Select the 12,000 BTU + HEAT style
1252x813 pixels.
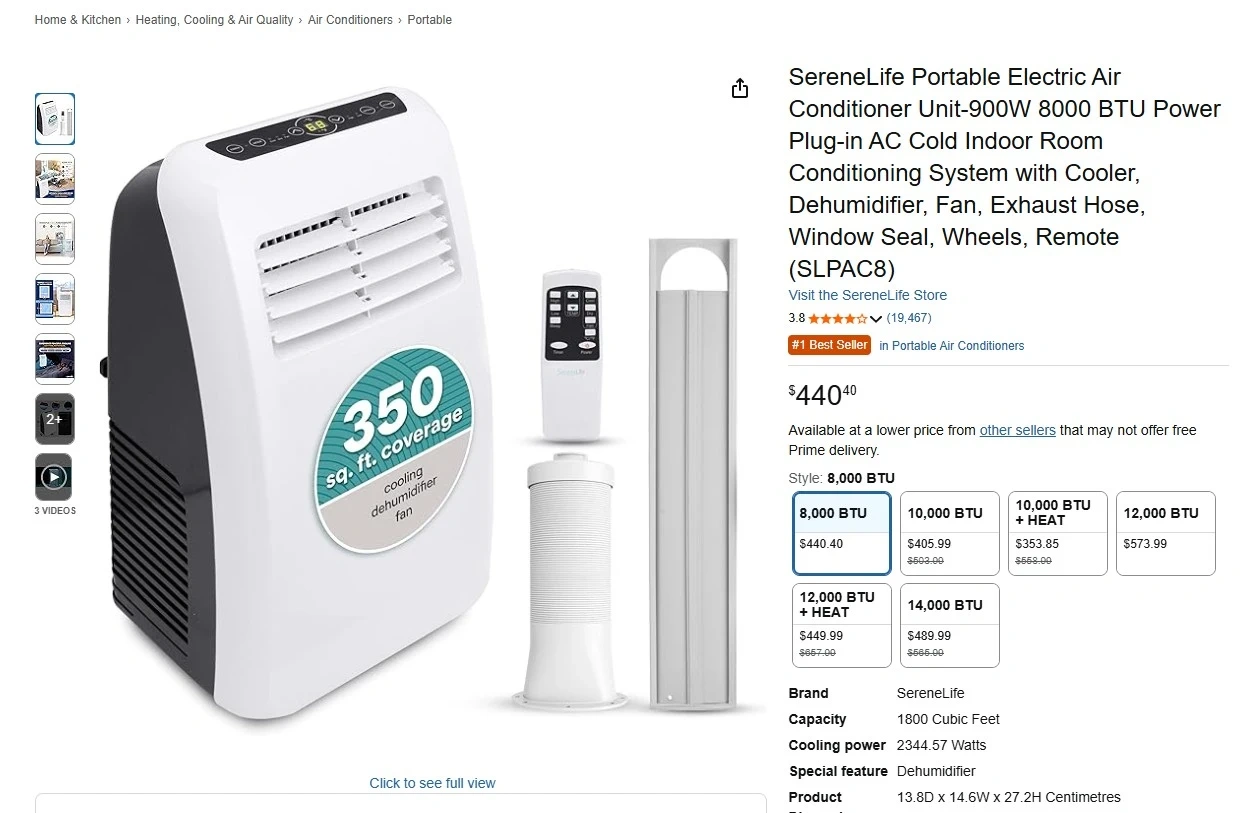coord(842,625)
